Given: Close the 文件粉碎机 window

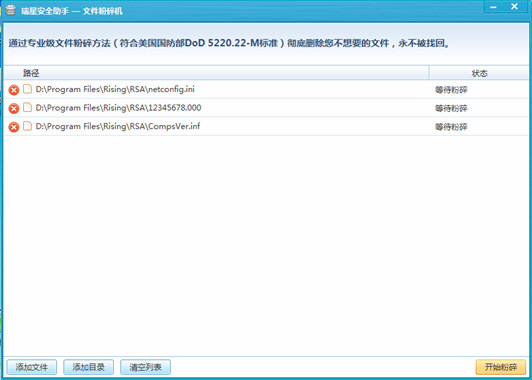Looking at the screenshot, I should click(515, 6).
